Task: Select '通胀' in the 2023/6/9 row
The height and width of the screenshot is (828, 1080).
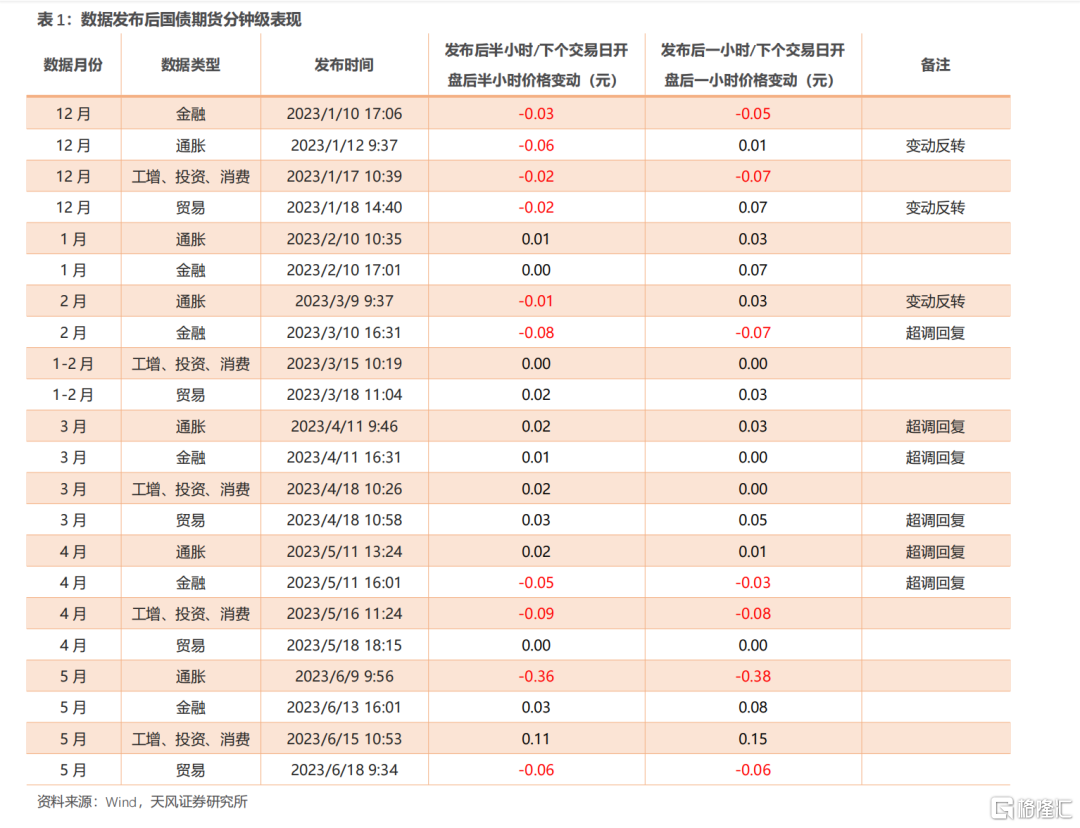Action: pyautogui.click(x=191, y=676)
